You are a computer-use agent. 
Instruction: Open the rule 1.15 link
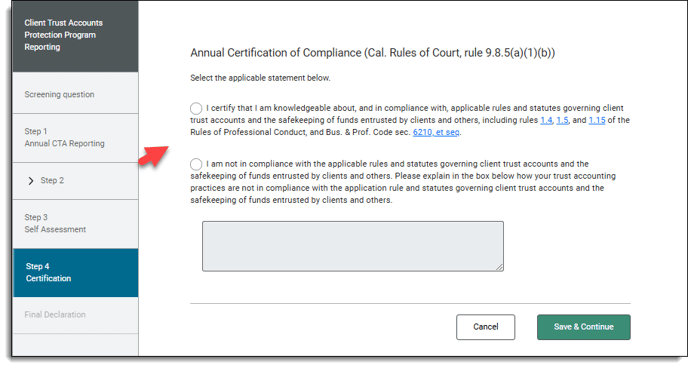tap(597, 120)
